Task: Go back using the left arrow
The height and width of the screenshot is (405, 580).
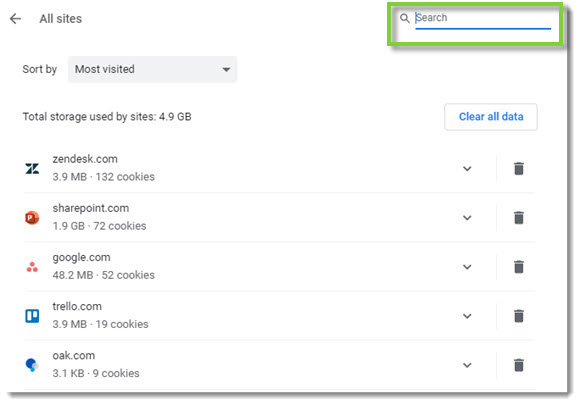Action: 16,18
